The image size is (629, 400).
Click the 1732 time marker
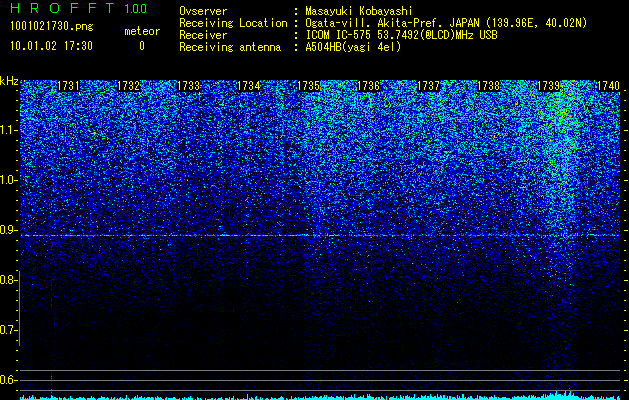click(x=128, y=86)
